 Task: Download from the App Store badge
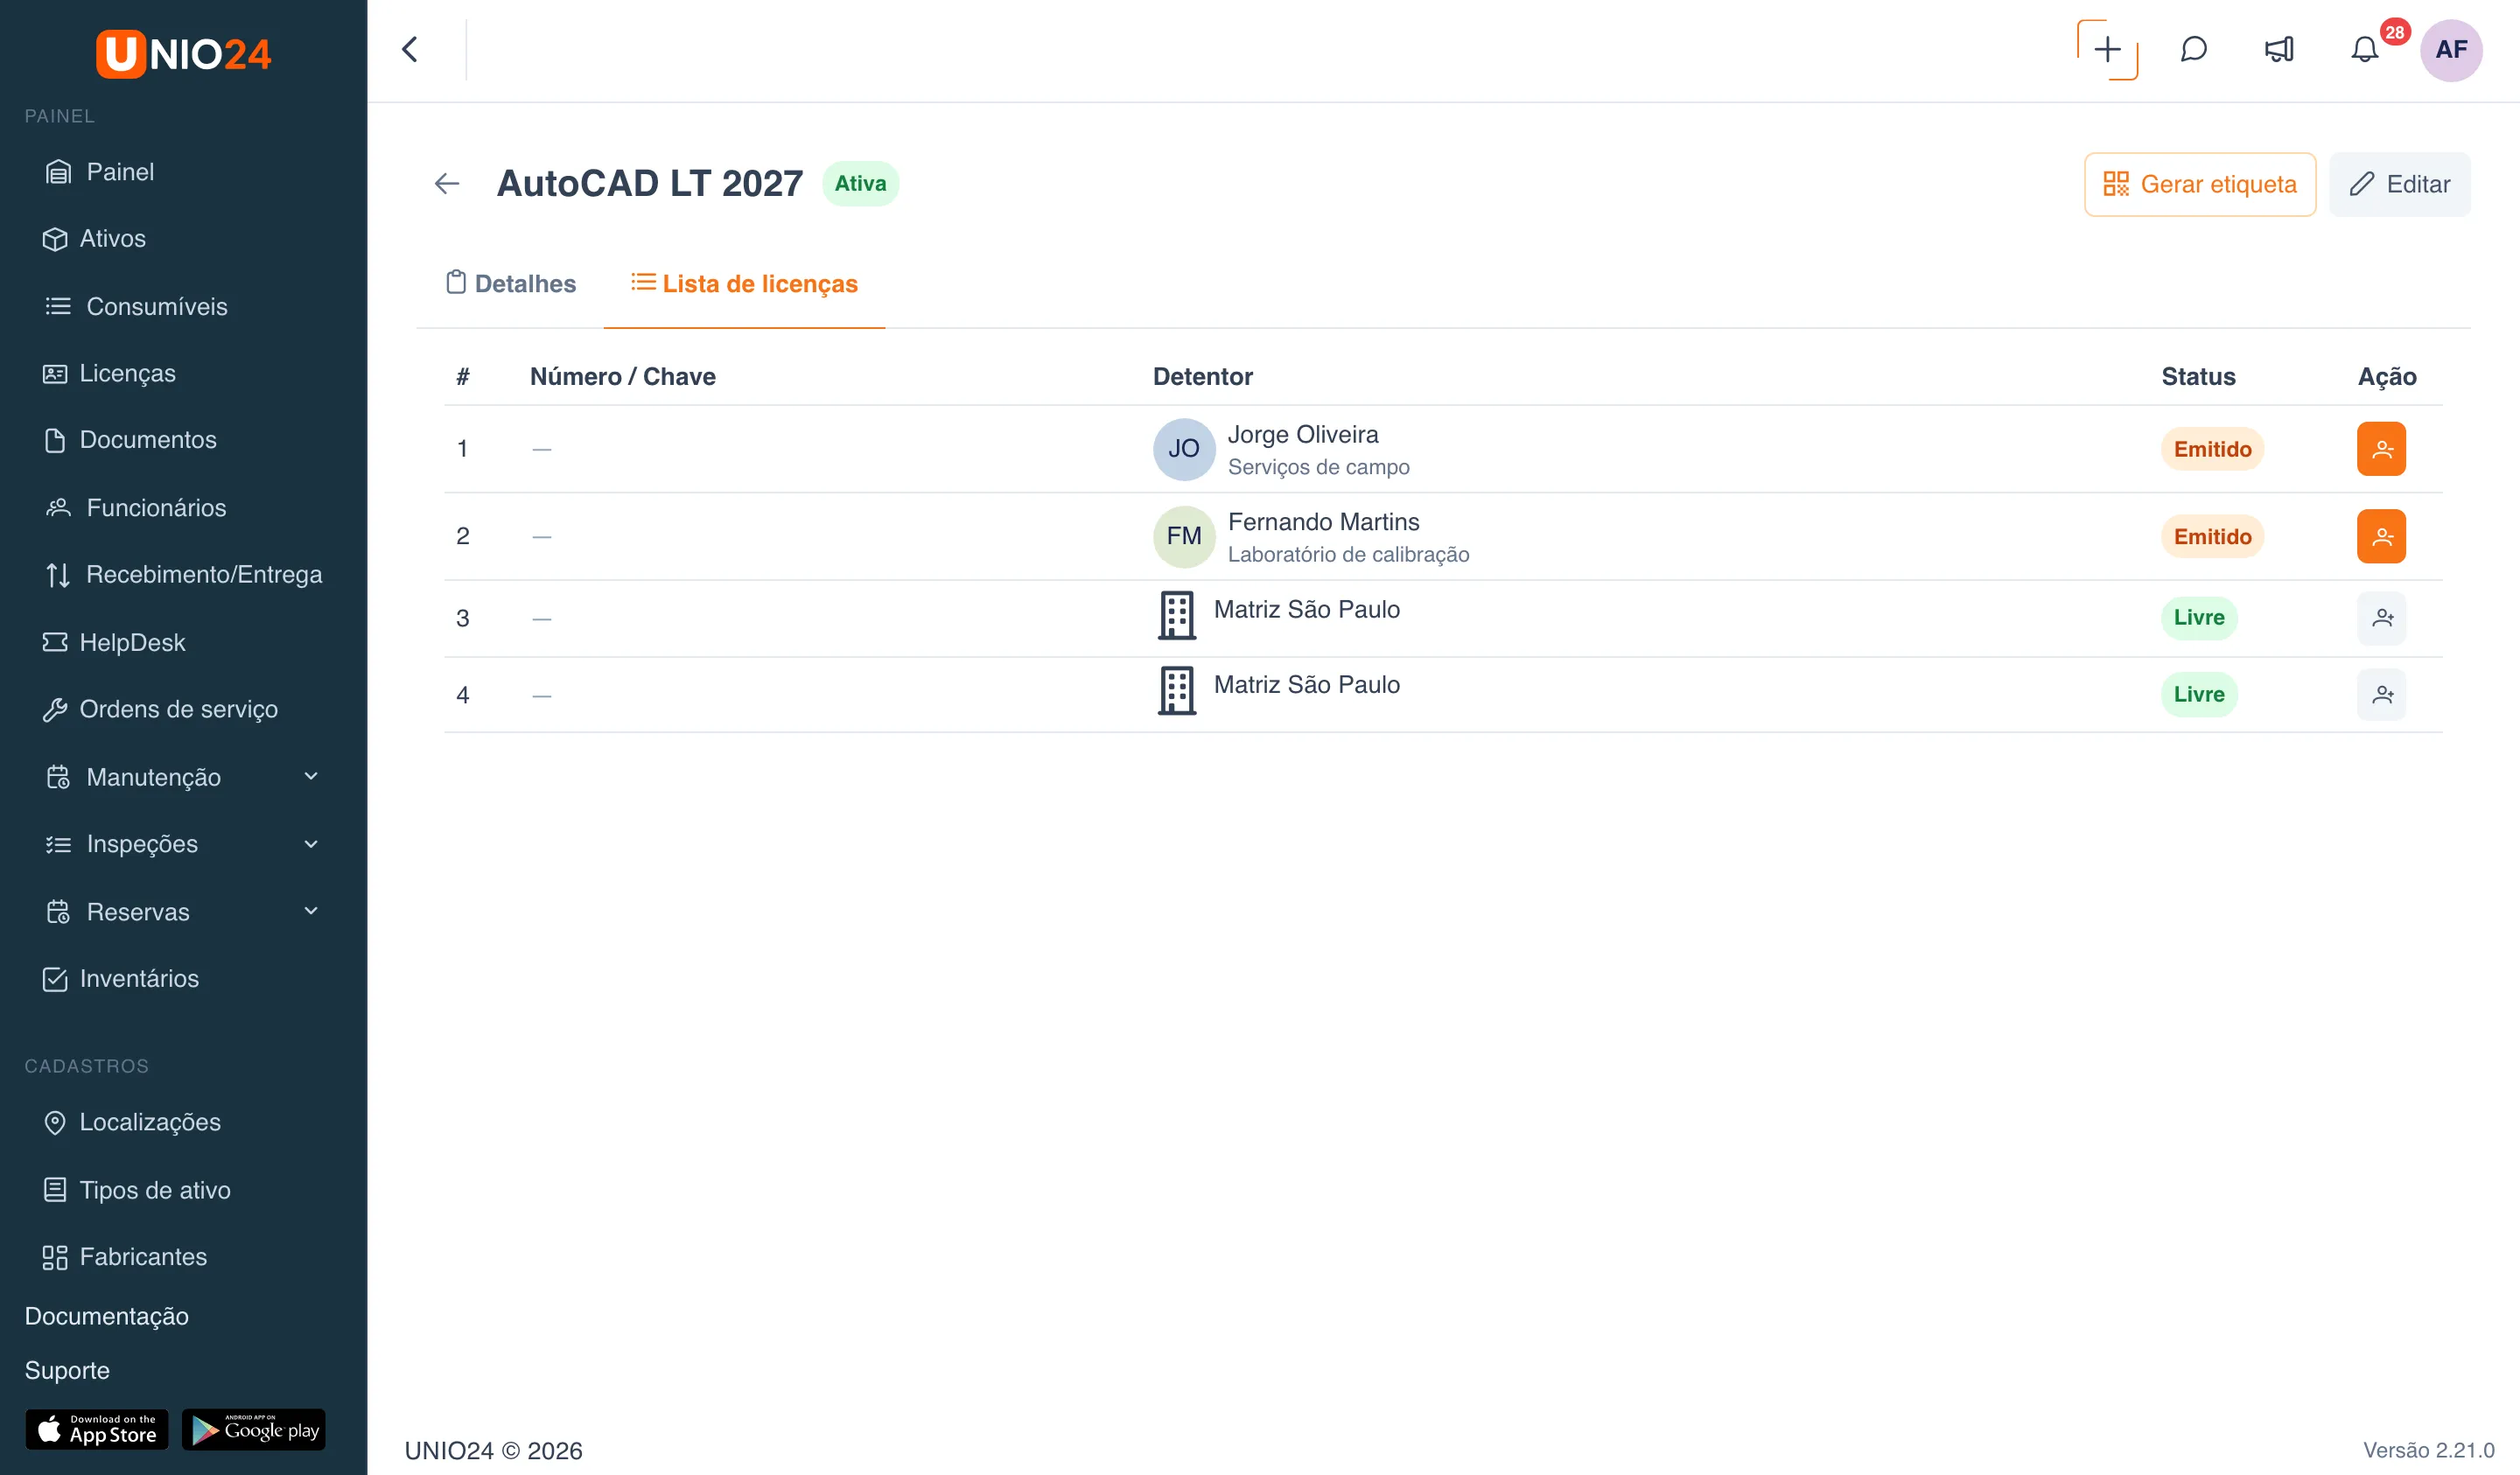point(97,1429)
